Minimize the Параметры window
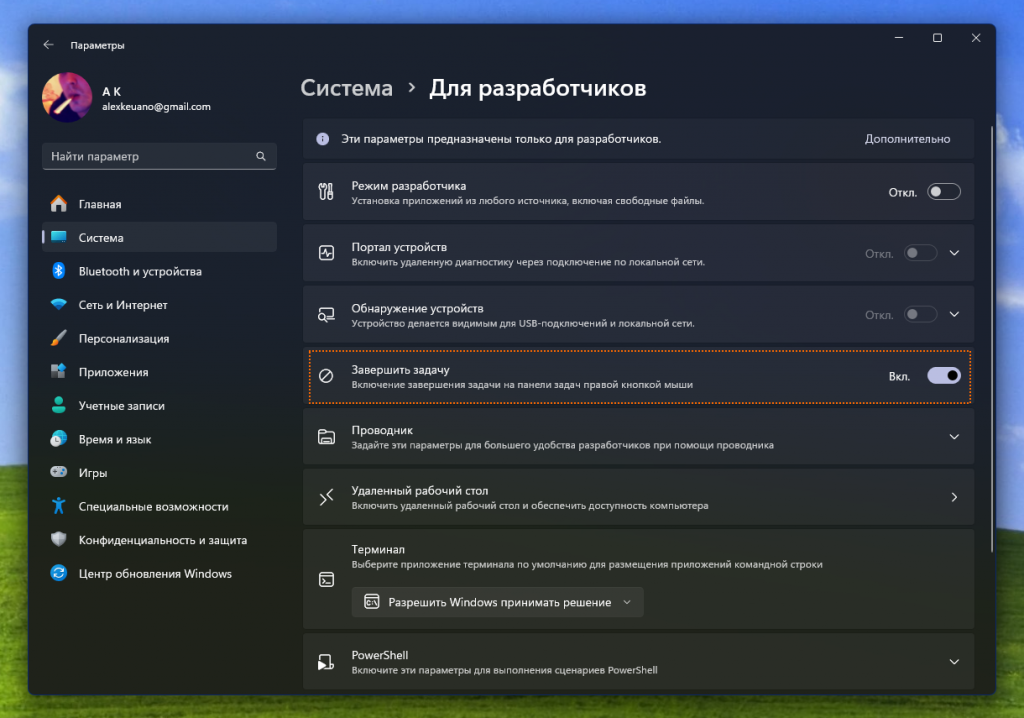Viewport: 1024px width, 718px height. tap(899, 38)
